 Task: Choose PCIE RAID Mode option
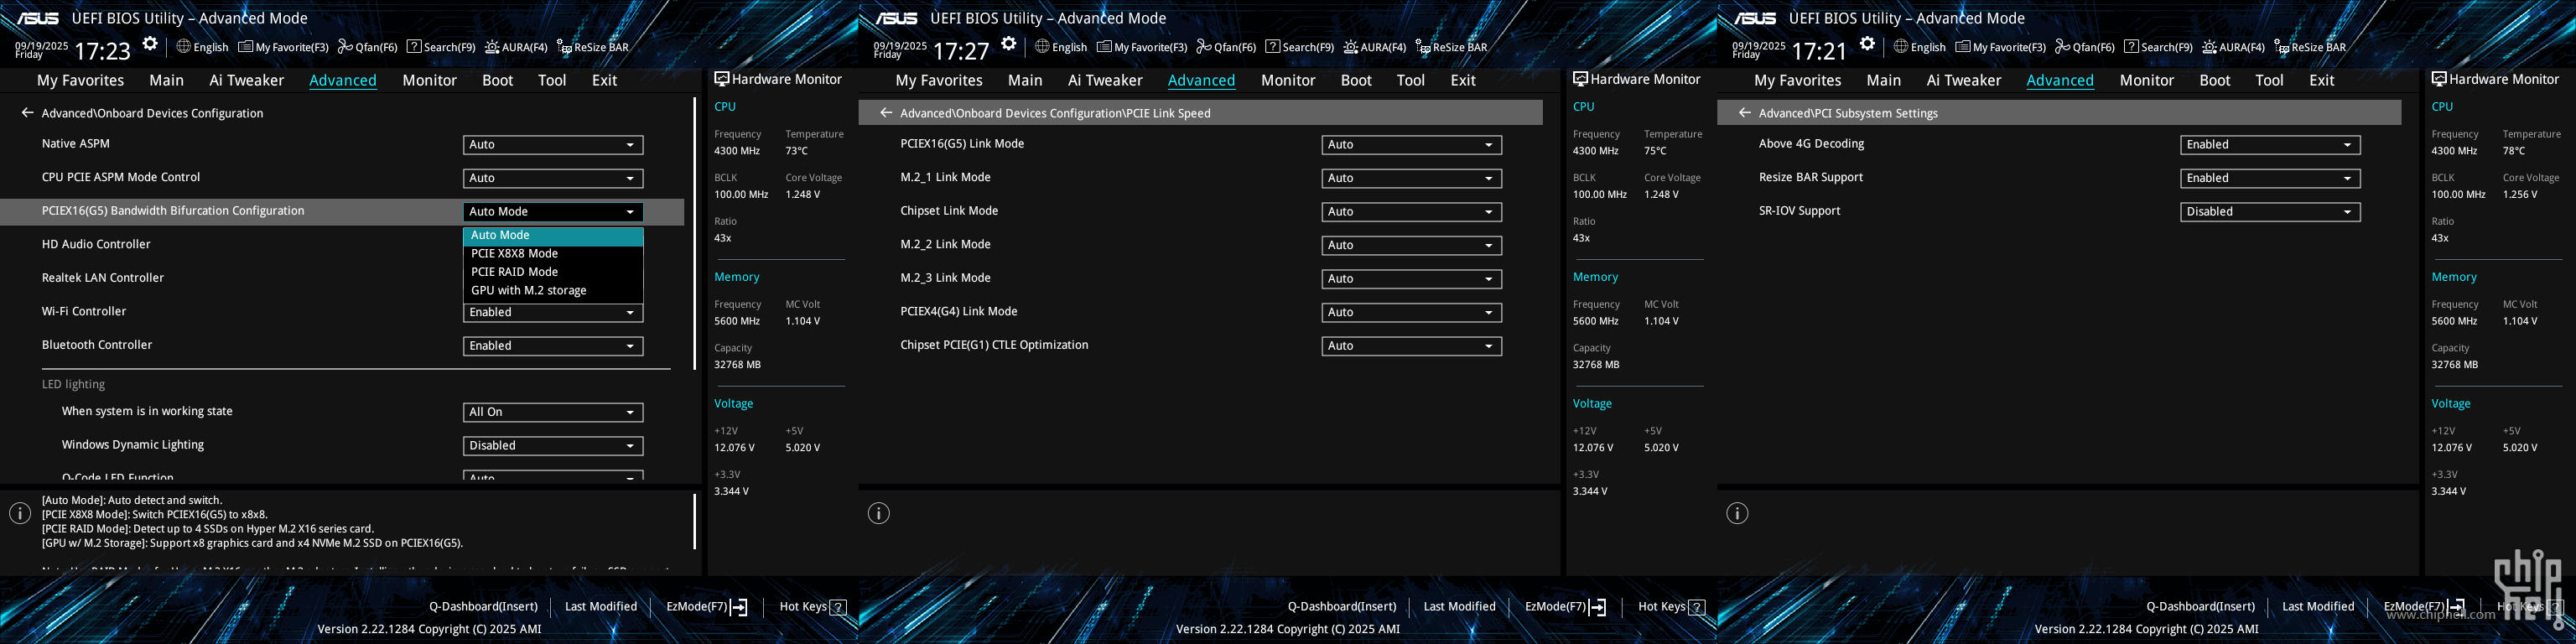(x=553, y=272)
